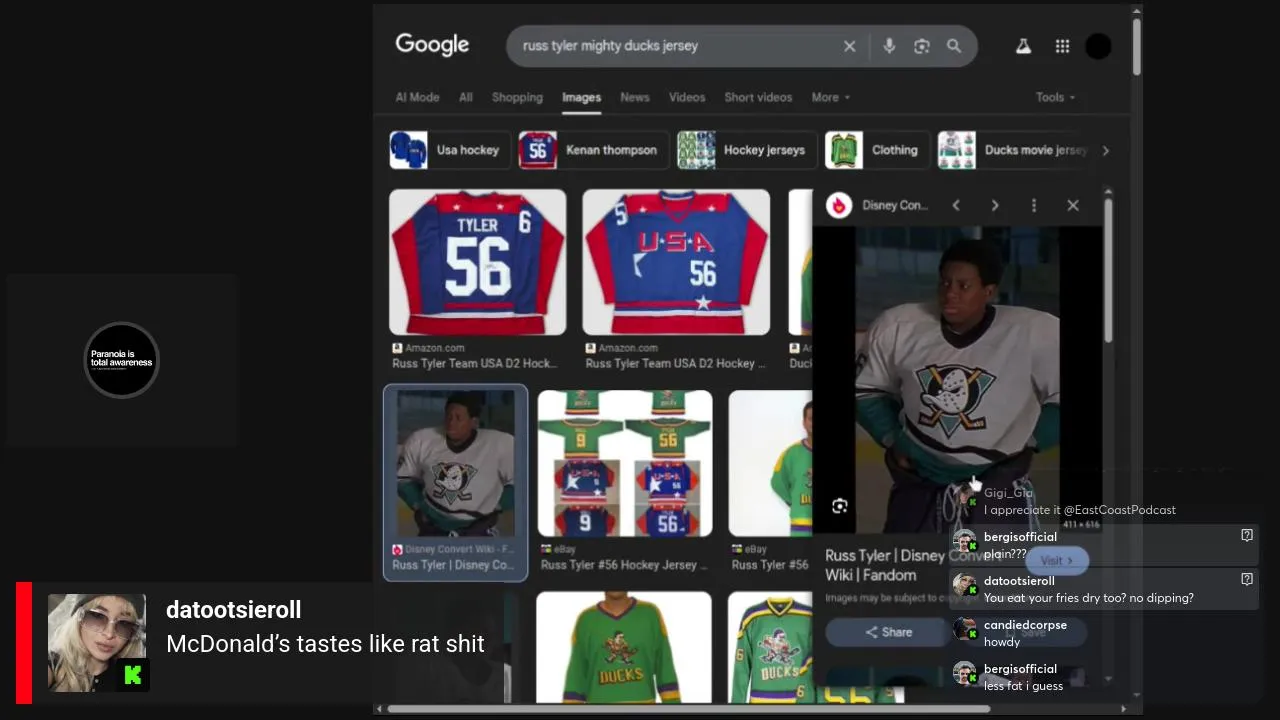Open the USA 56 front jersey thumbnail

(676, 262)
